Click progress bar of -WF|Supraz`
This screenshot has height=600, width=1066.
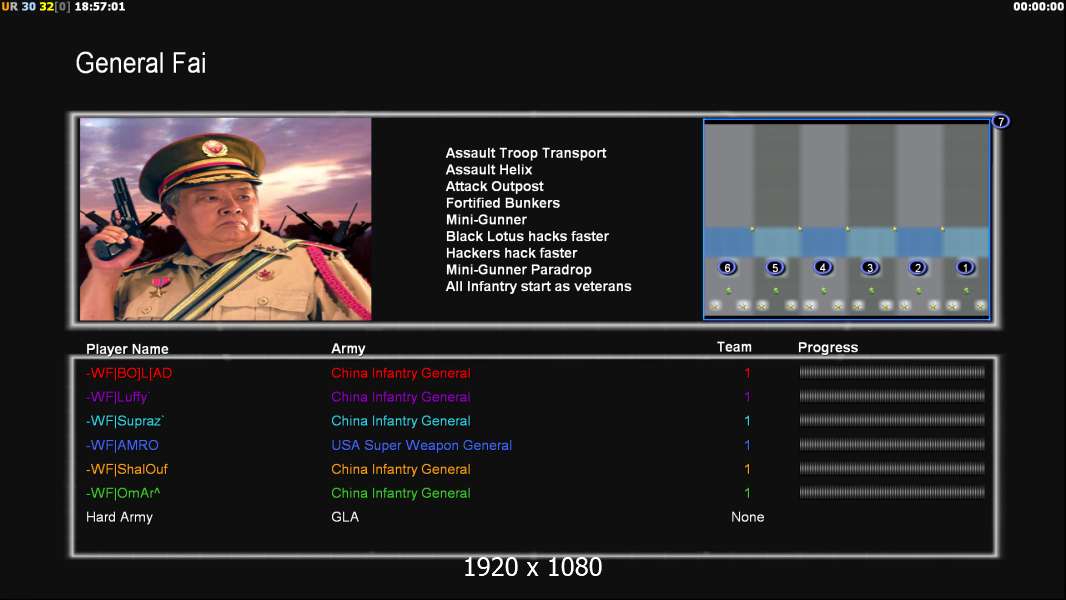click(892, 421)
